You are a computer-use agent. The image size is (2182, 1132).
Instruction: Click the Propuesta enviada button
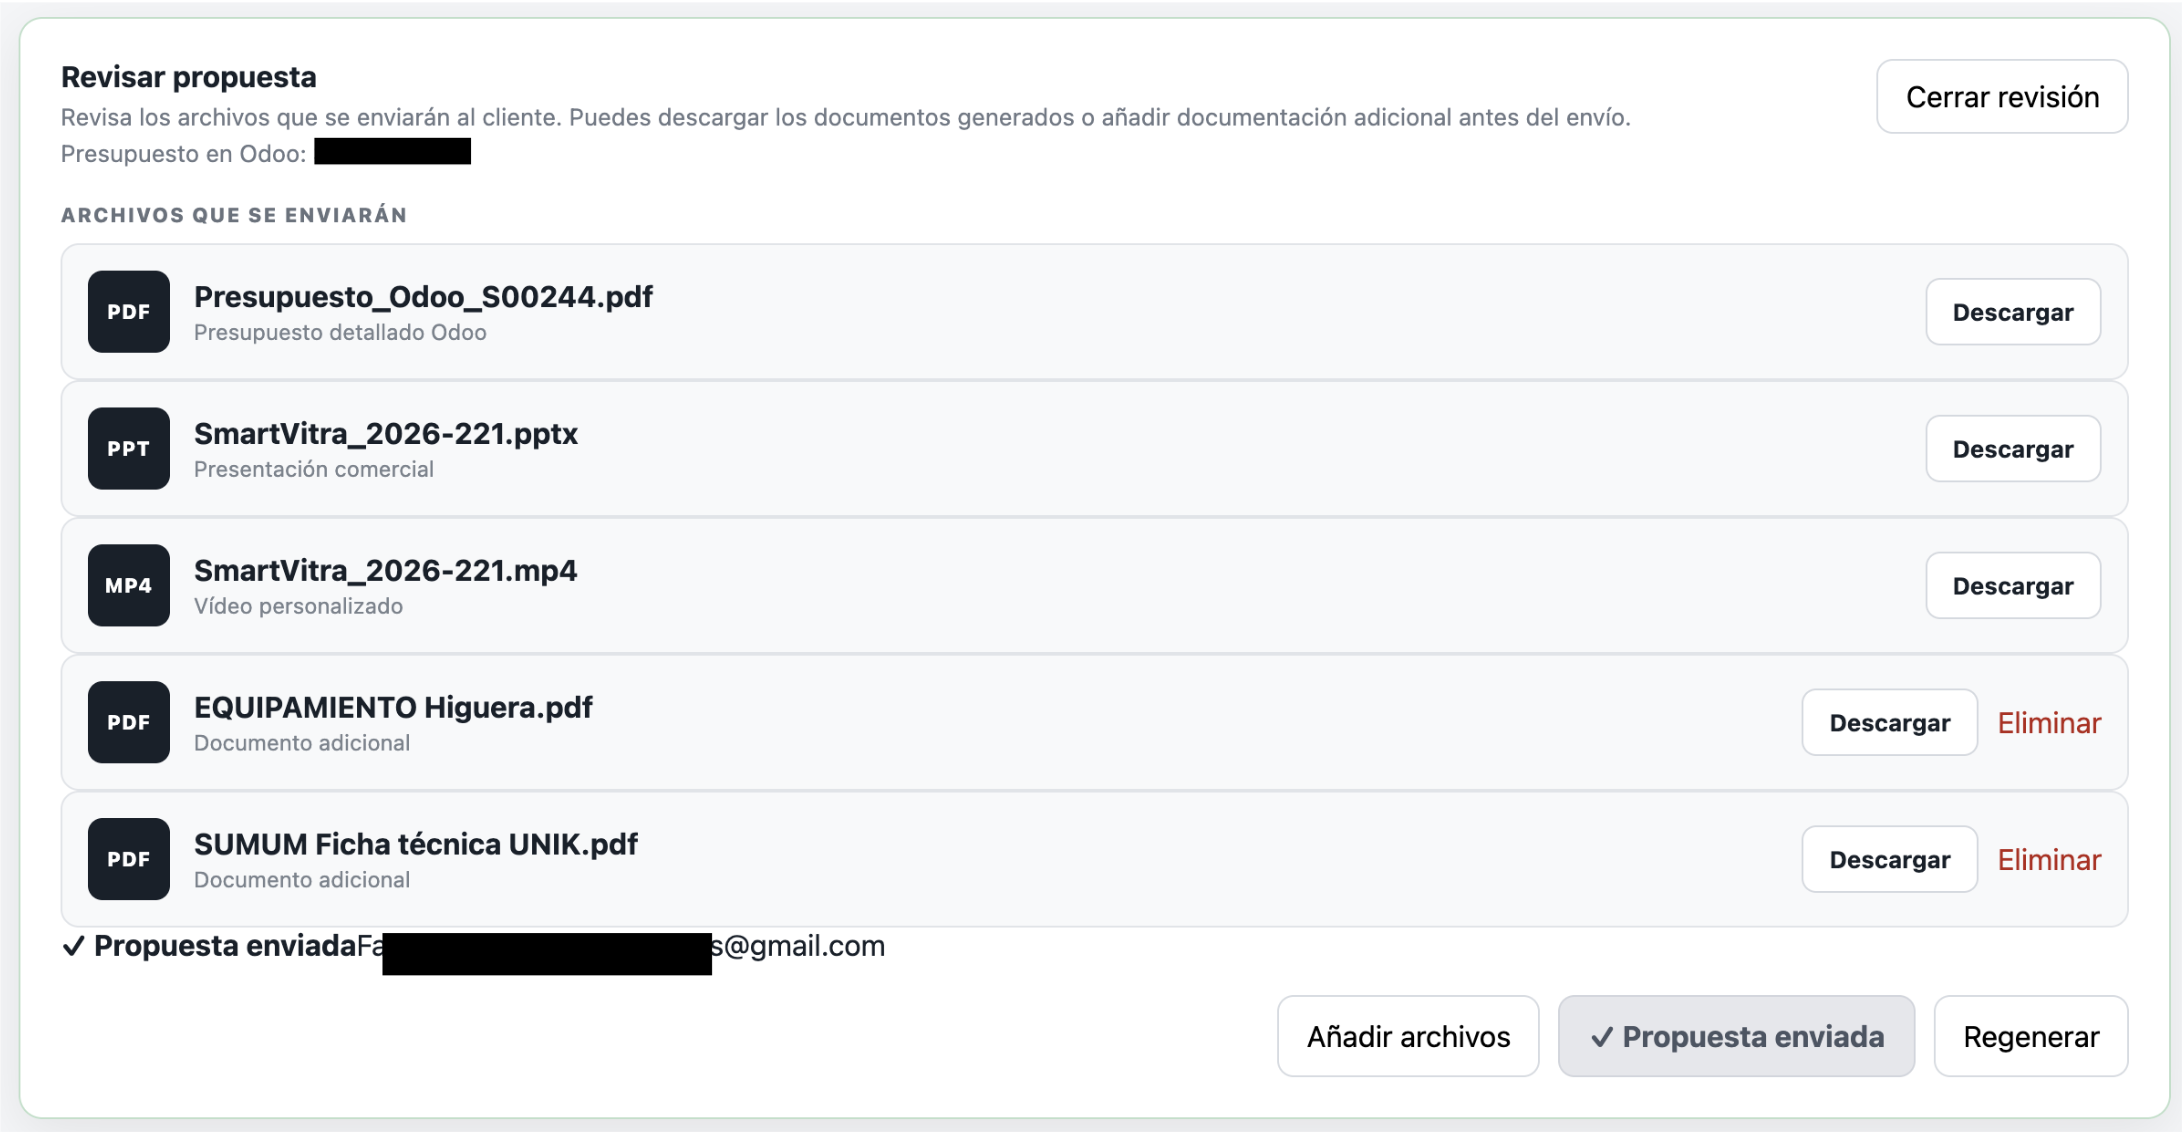[1736, 1036]
